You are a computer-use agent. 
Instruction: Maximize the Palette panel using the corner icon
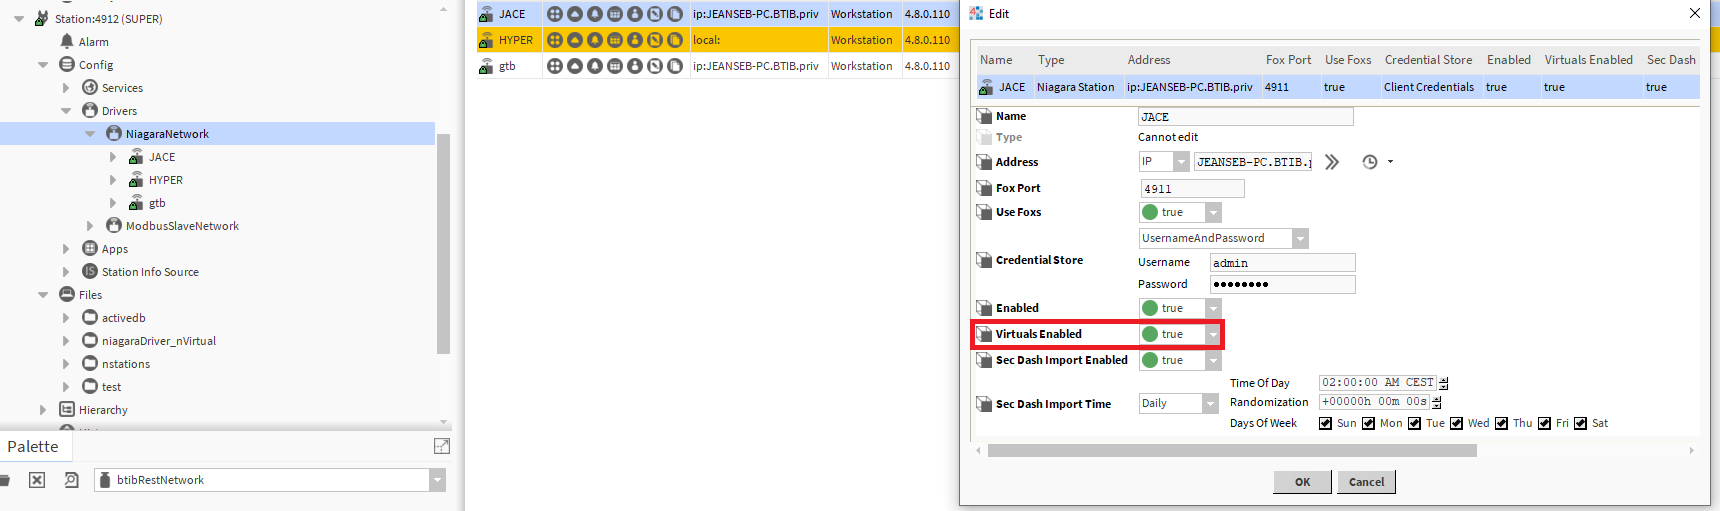pos(441,446)
